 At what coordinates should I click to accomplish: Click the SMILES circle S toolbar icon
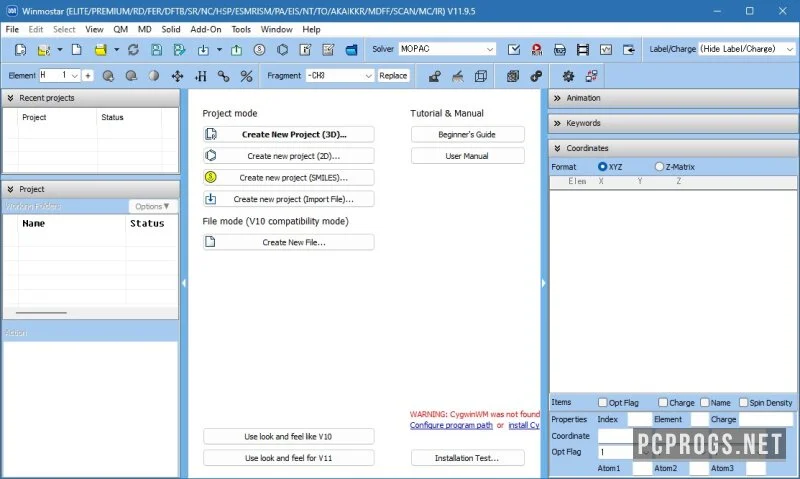coord(259,49)
